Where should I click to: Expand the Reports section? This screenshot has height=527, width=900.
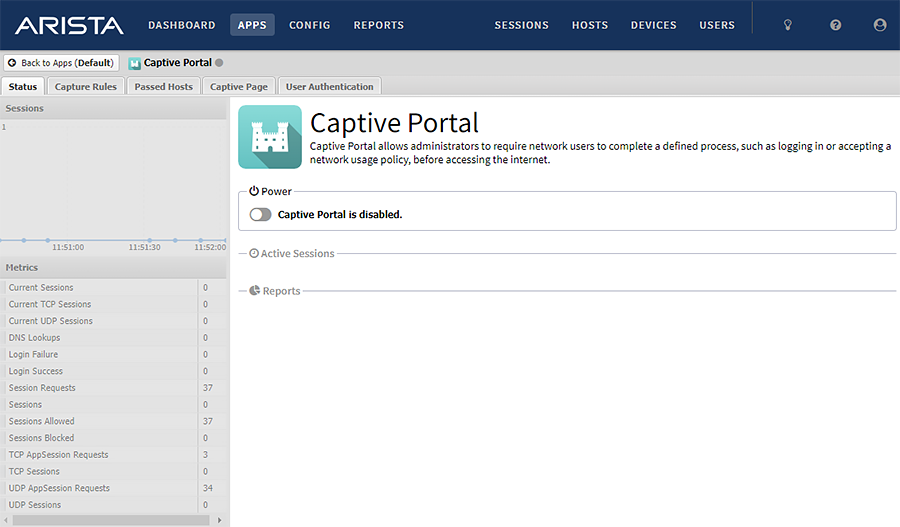coord(281,290)
